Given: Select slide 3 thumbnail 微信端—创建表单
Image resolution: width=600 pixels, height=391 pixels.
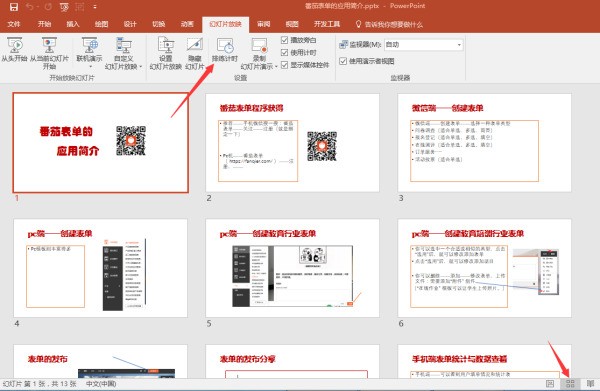Looking at the screenshot, I should tap(484, 143).
